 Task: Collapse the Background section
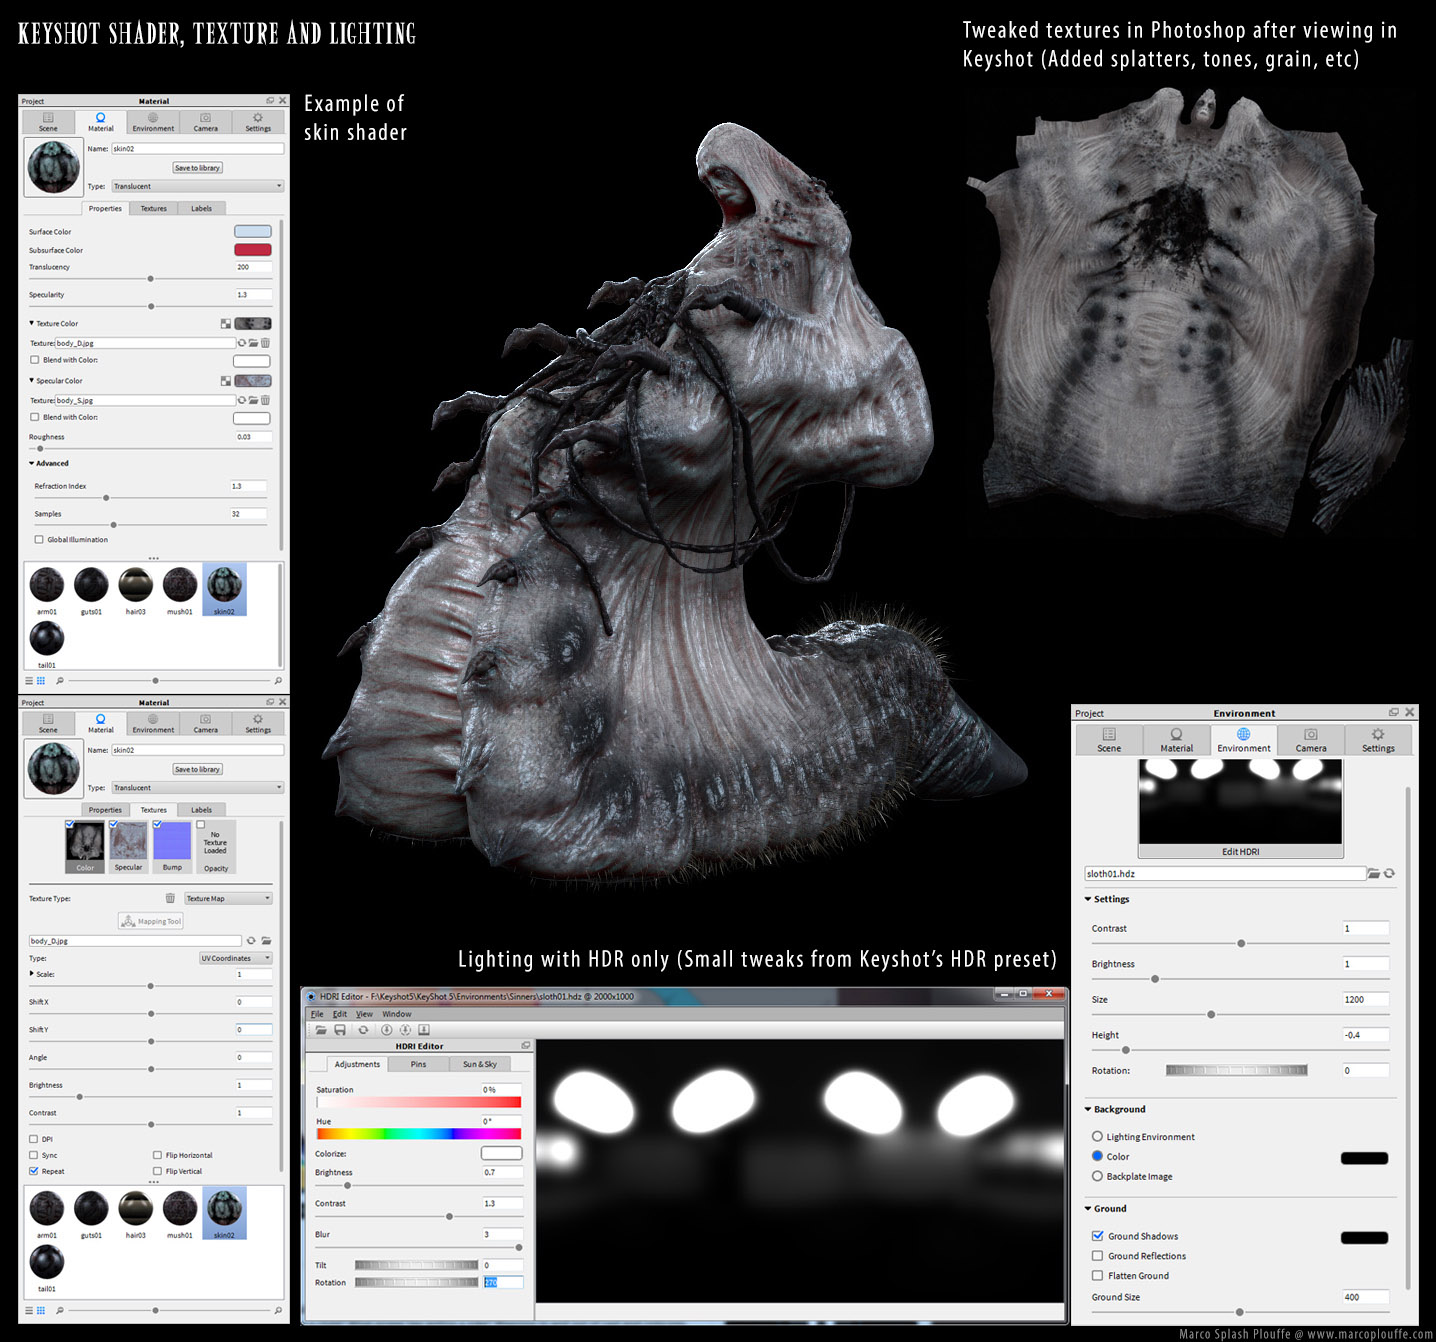[1088, 1109]
